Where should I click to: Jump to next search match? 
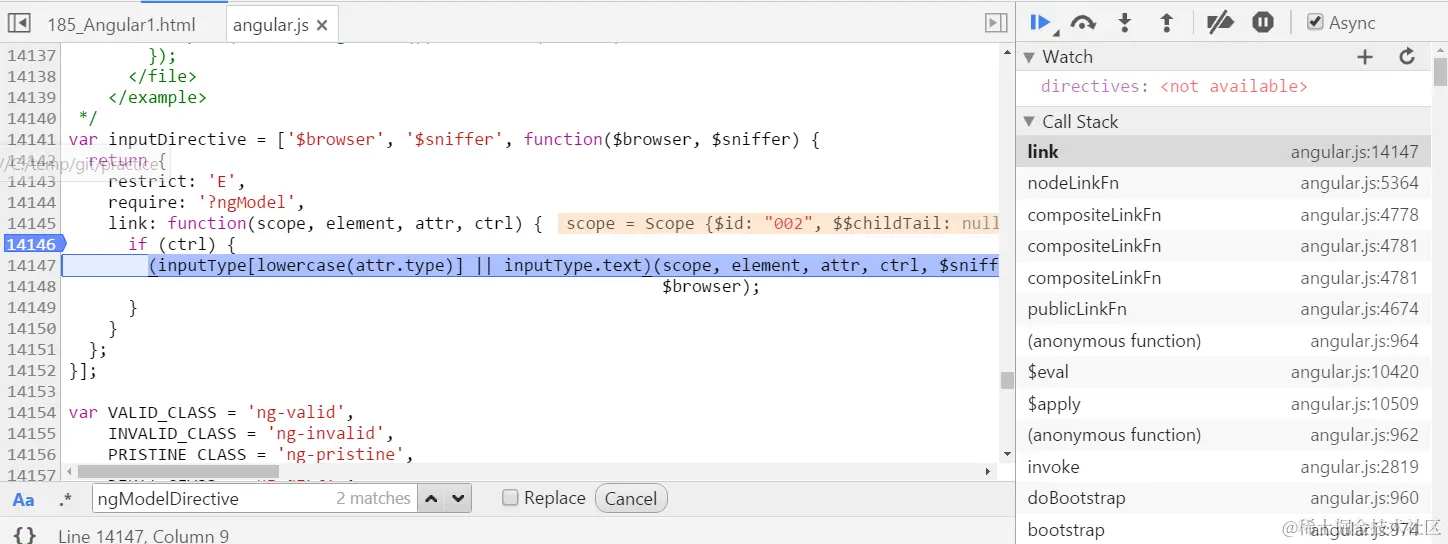(457, 498)
